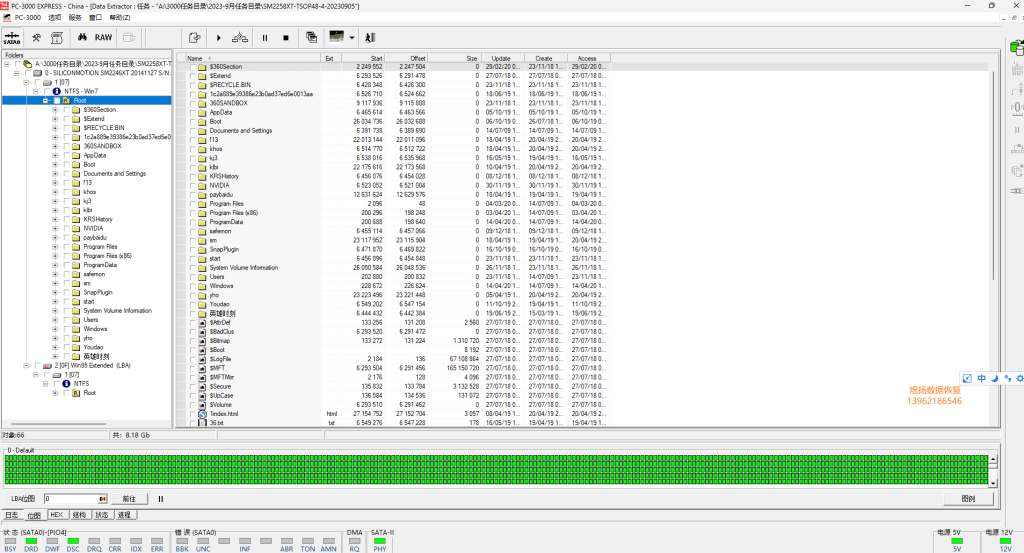The height and width of the screenshot is (553, 1024).
Task: Open the map tree structure icon
Action: pyautogui.click(x=240, y=37)
